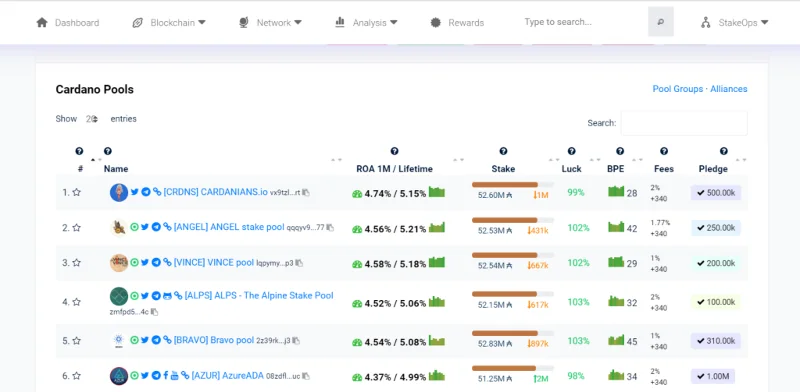Open the AzureADA Facebook icon

pyautogui.click(x=166, y=376)
